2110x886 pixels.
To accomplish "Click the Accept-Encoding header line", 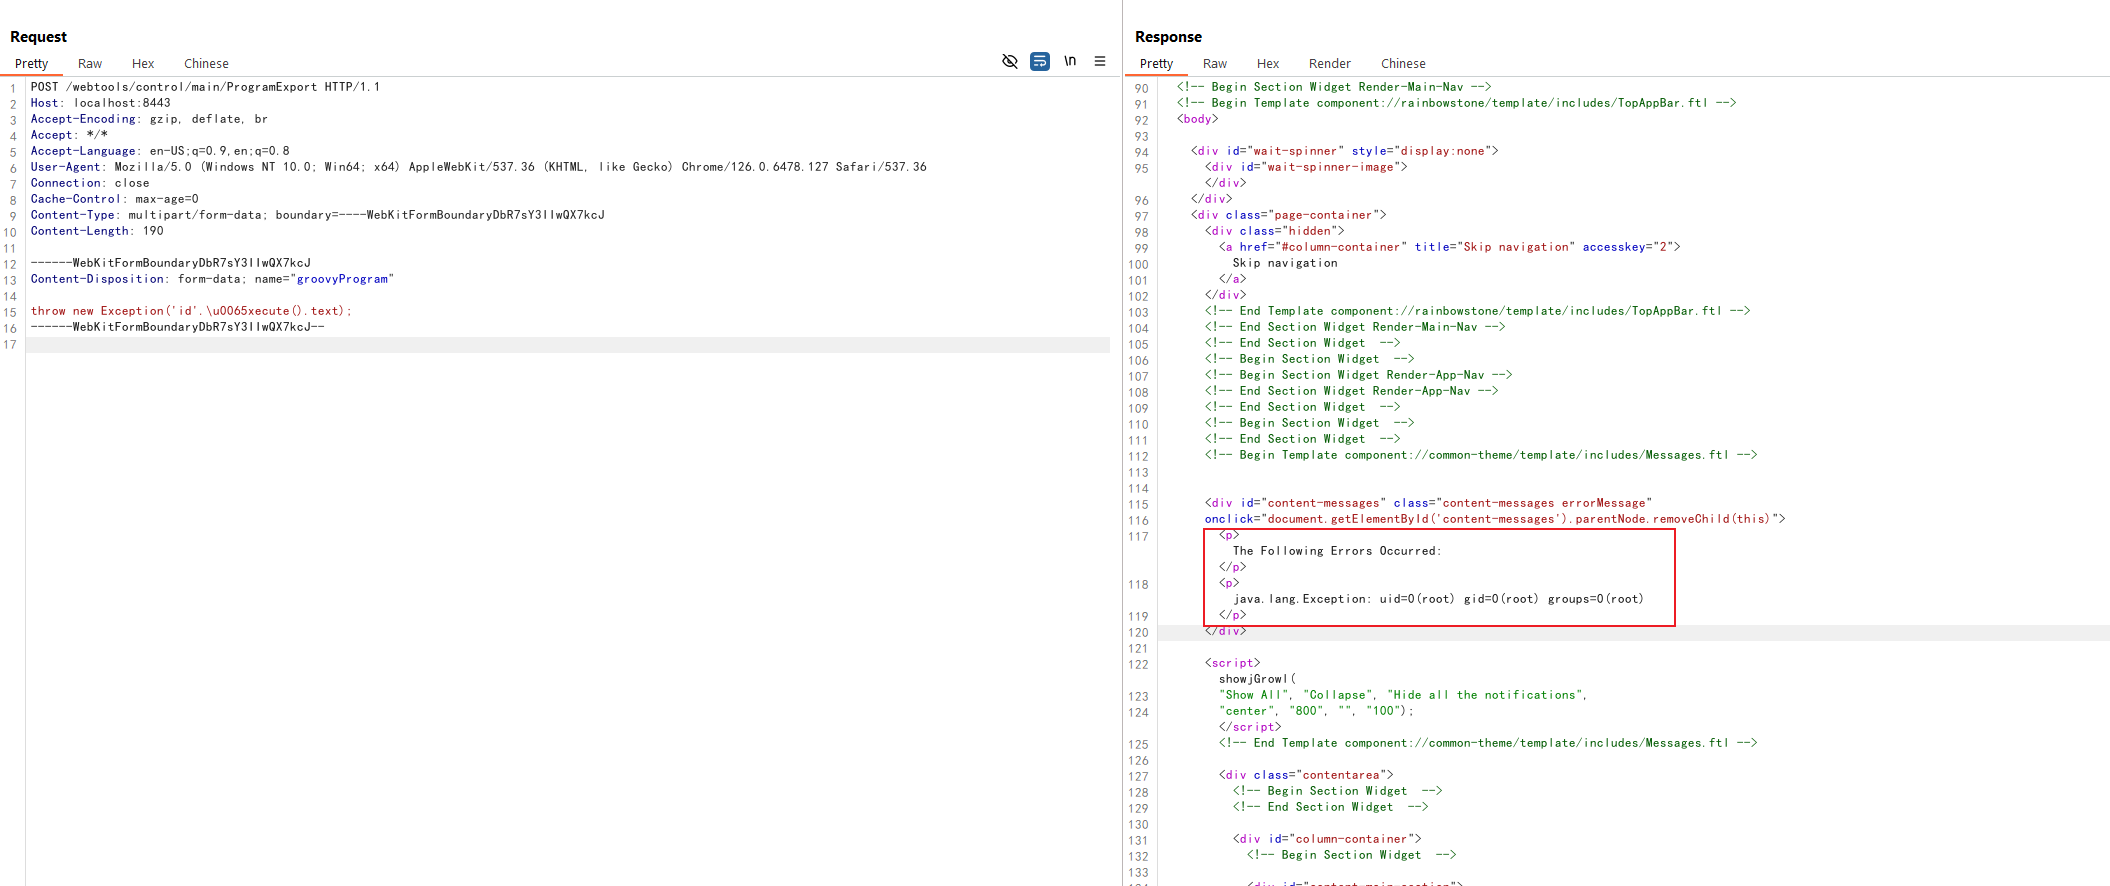I will pos(149,119).
